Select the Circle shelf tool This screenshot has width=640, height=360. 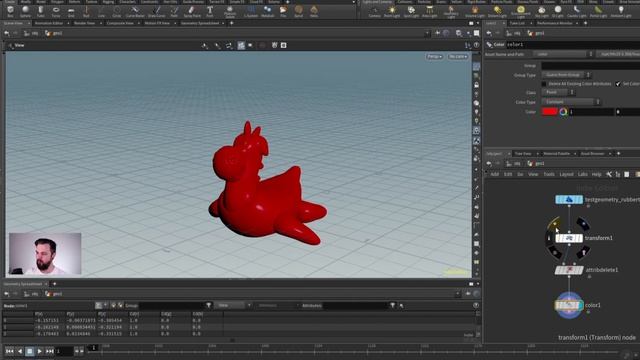click(117, 11)
